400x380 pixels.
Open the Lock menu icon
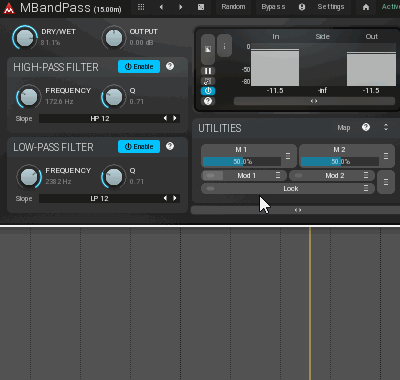(x=366, y=189)
